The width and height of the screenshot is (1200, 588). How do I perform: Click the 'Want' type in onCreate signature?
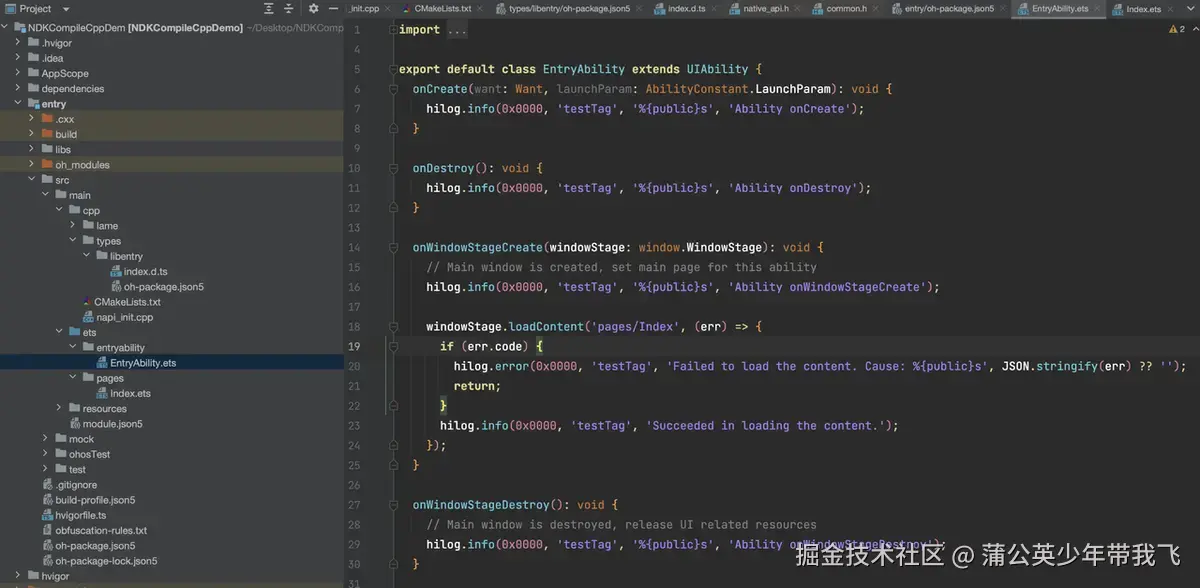[x=529, y=89]
